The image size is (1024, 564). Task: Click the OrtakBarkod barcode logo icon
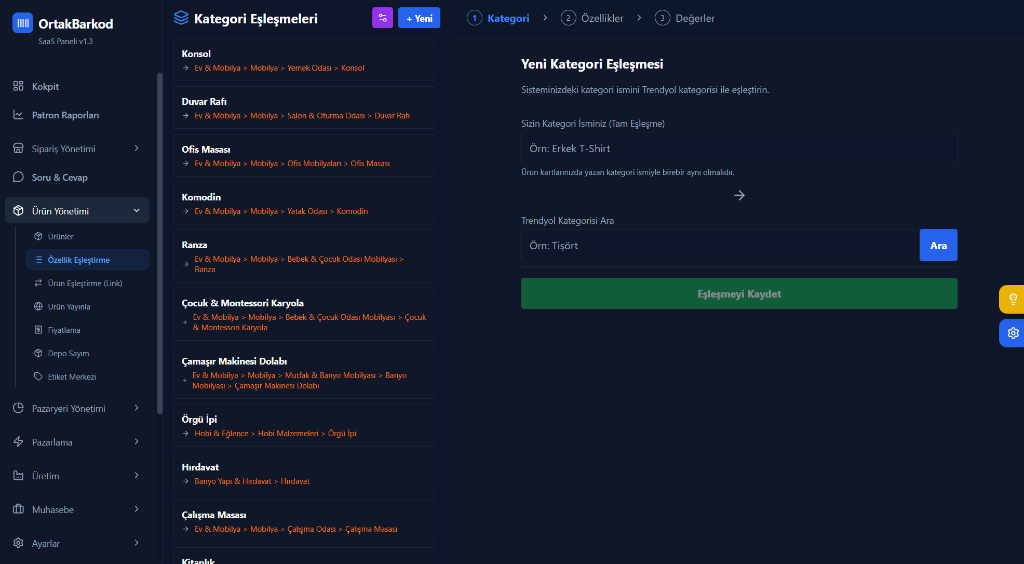click(x=22, y=23)
